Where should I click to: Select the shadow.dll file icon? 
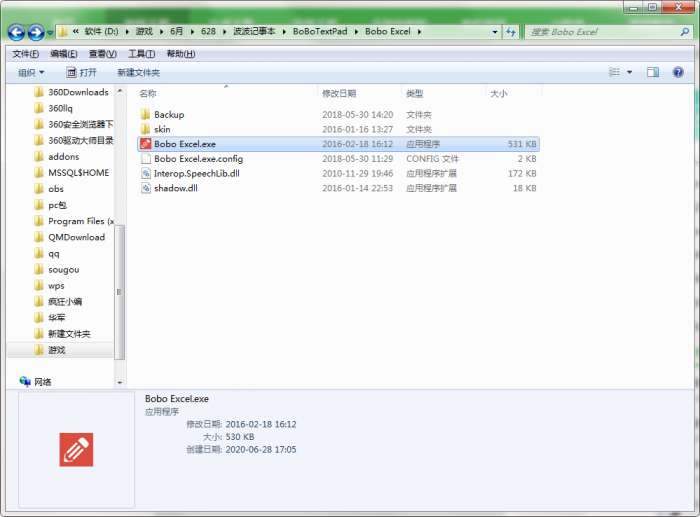(146, 188)
